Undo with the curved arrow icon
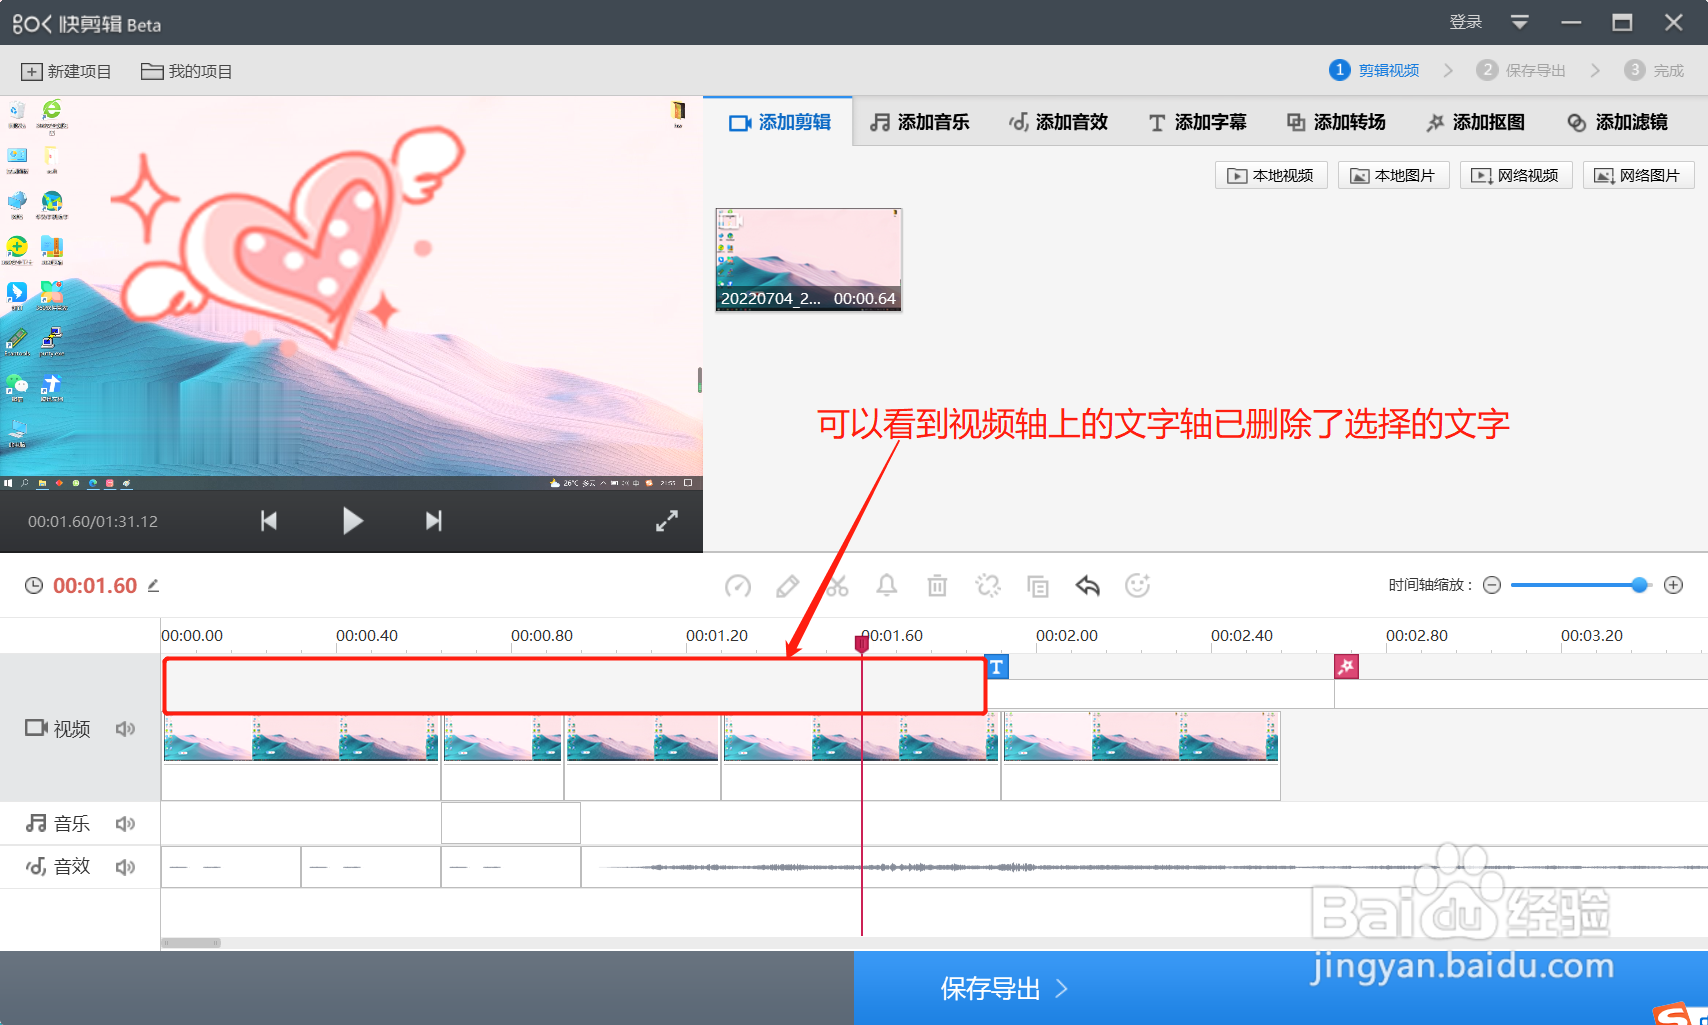This screenshot has height=1025, width=1708. click(x=1088, y=586)
